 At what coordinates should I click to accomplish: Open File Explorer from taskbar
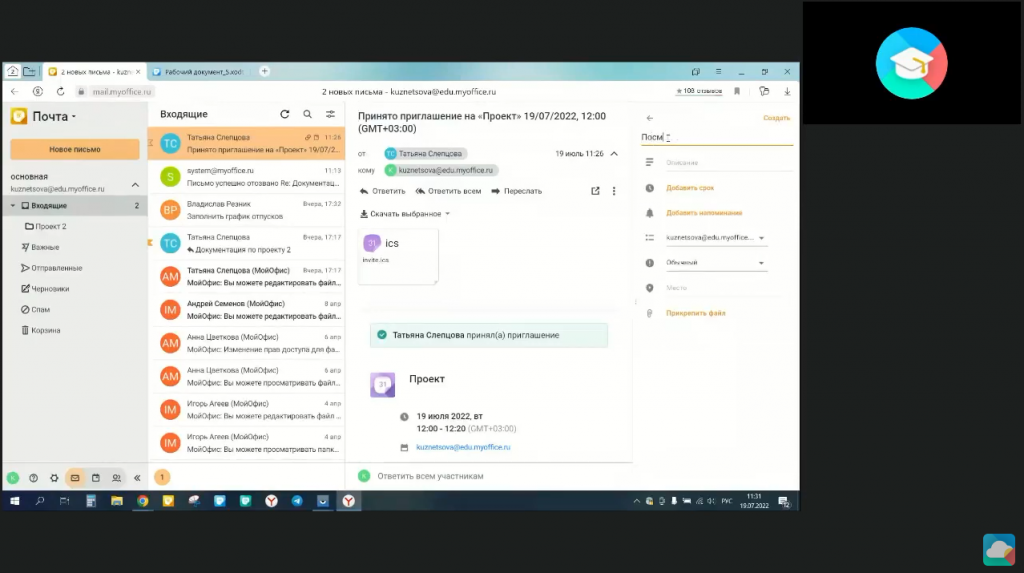(117, 501)
